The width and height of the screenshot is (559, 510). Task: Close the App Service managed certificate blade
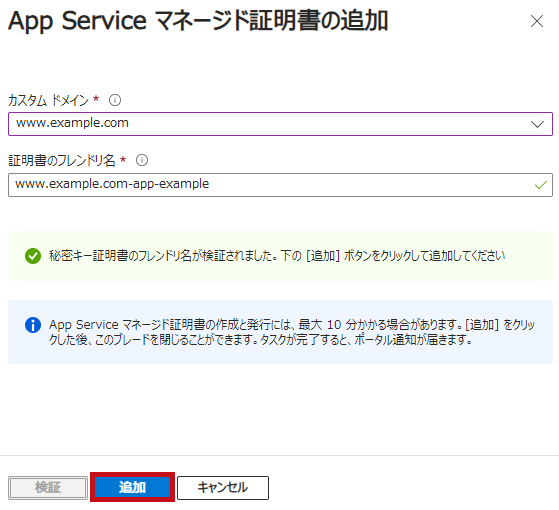coord(537,21)
